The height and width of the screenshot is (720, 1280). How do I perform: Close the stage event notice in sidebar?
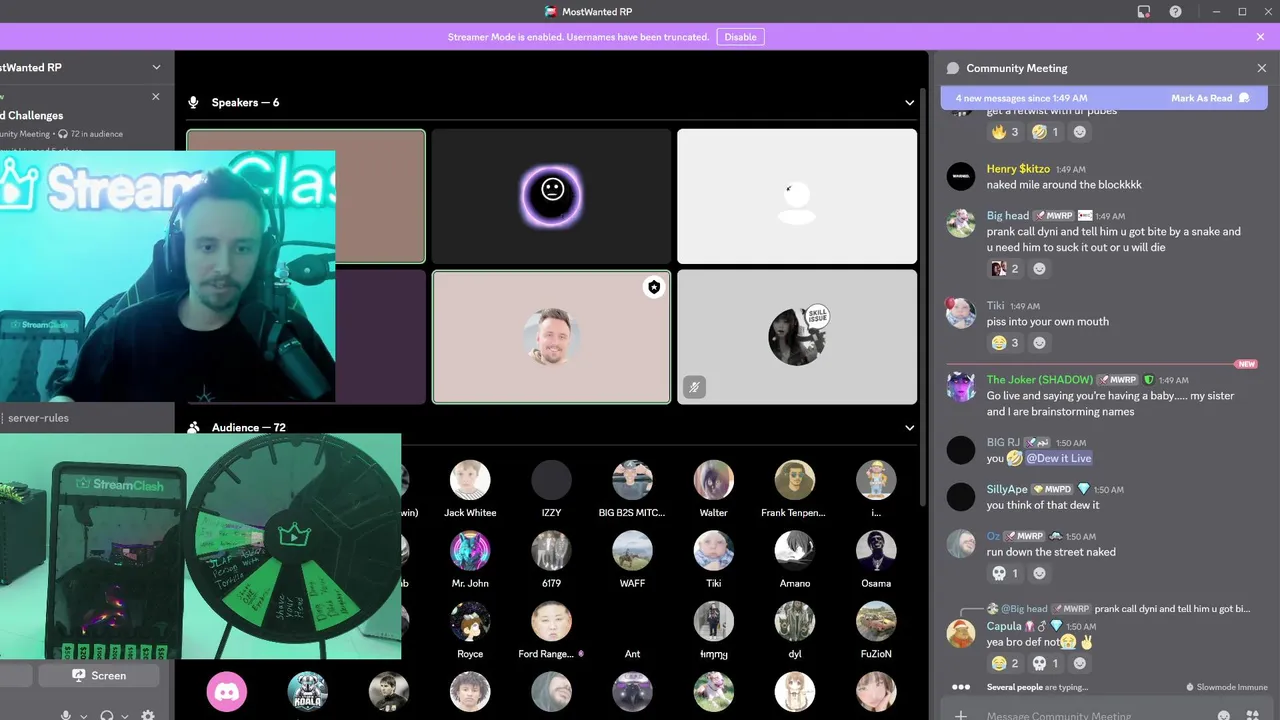click(155, 97)
